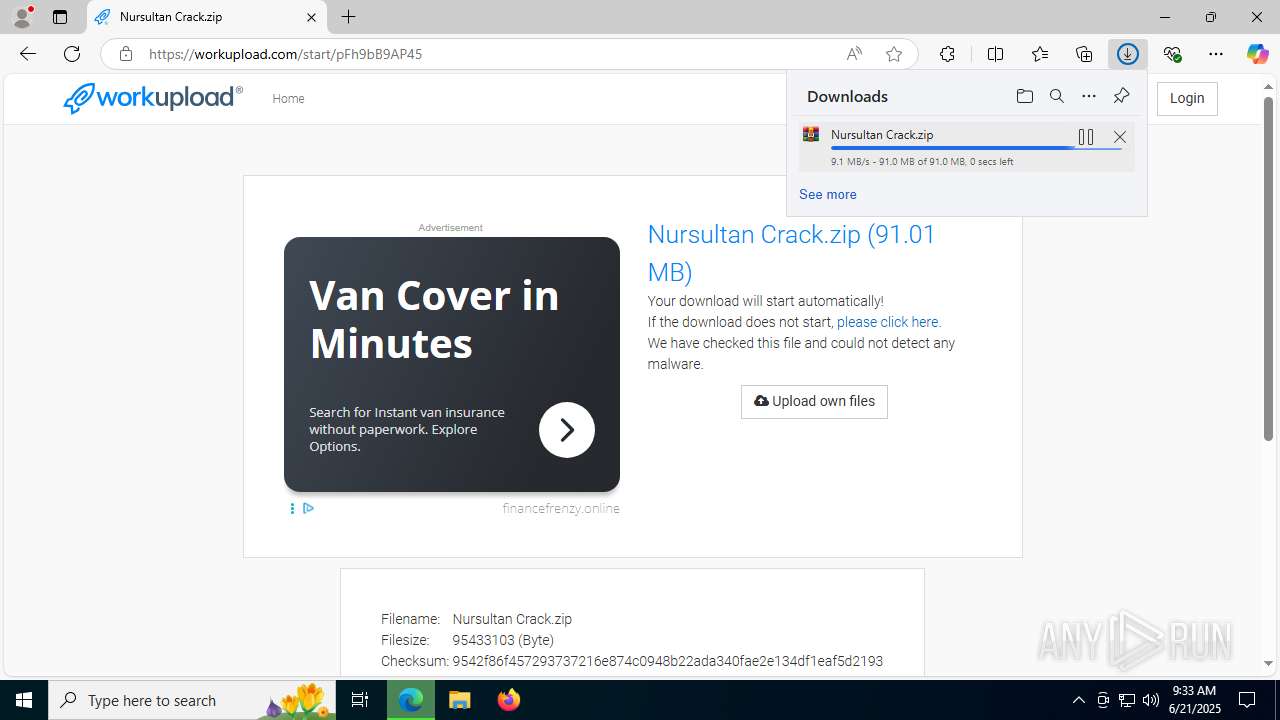Viewport: 1280px width, 720px height.
Task: Click ad options dots icon
Action: 292,508
